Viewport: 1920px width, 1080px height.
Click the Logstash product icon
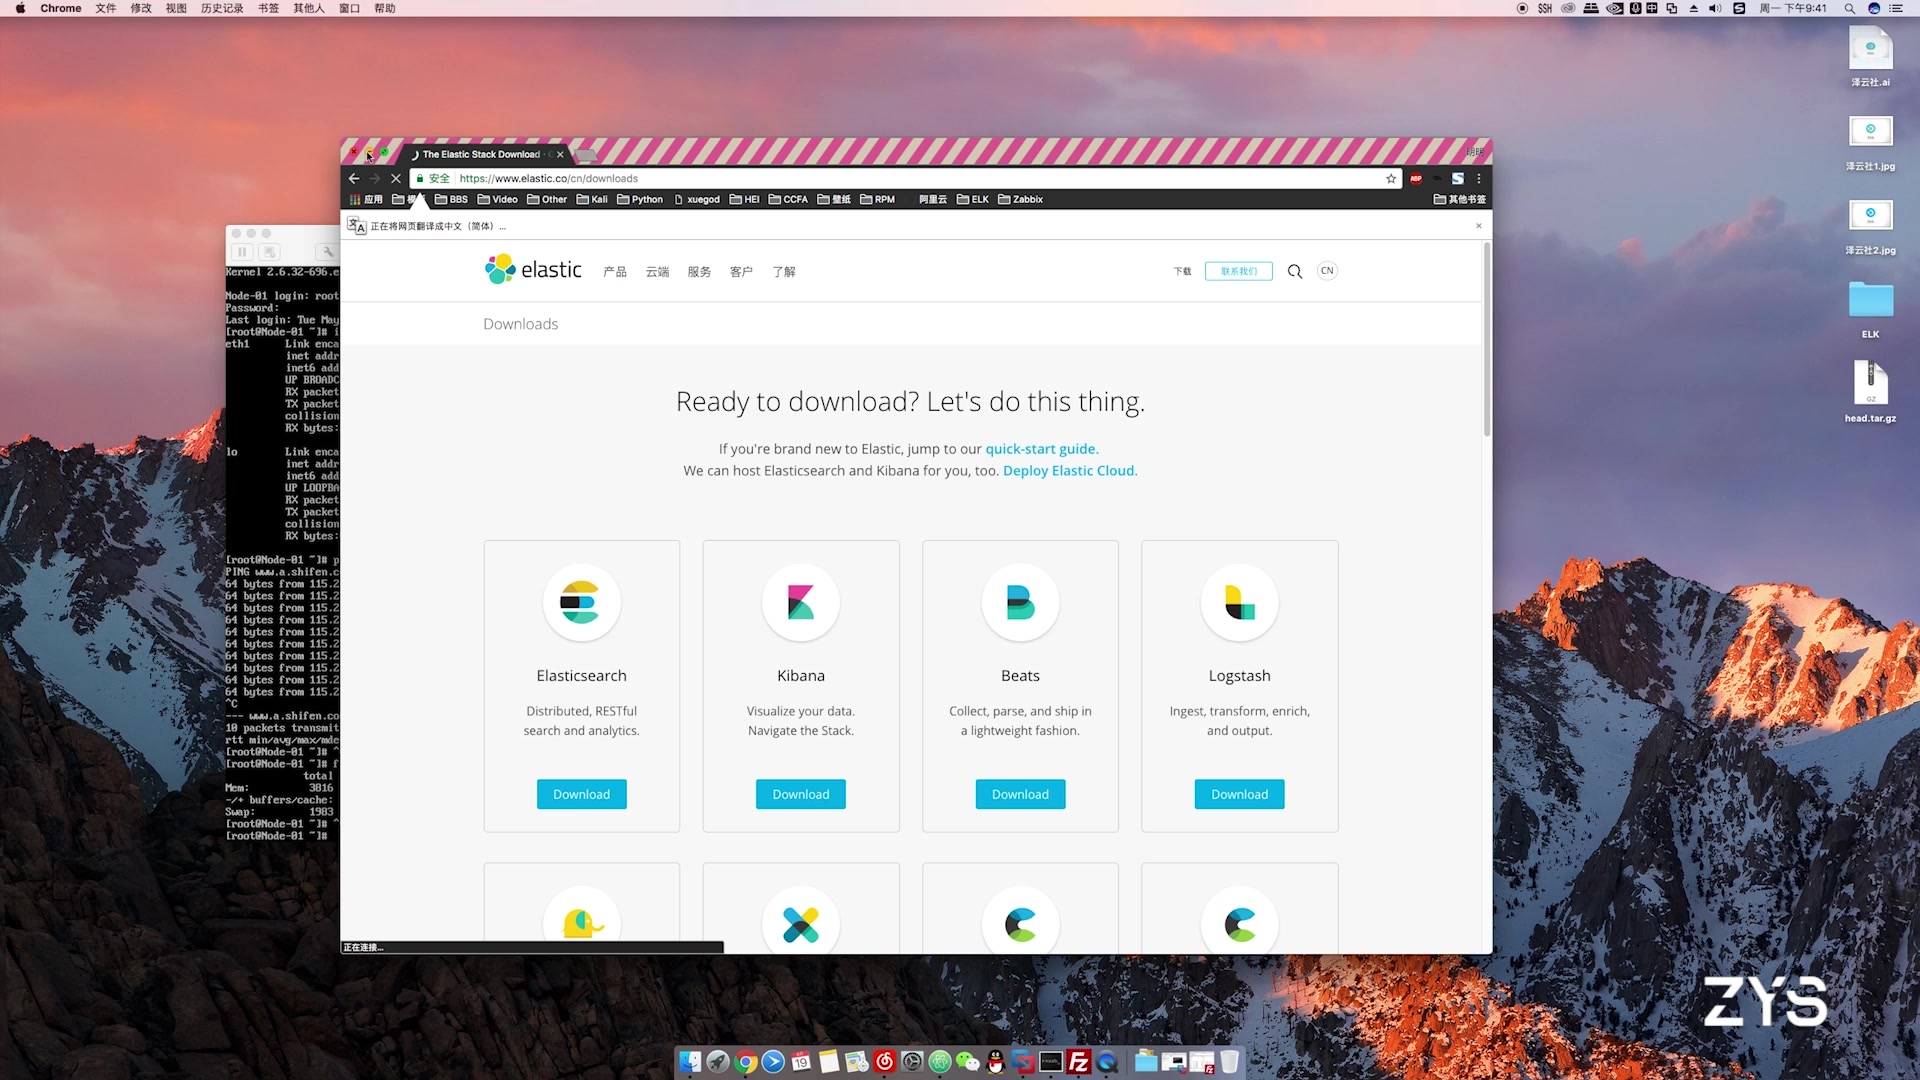coord(1240,601)
